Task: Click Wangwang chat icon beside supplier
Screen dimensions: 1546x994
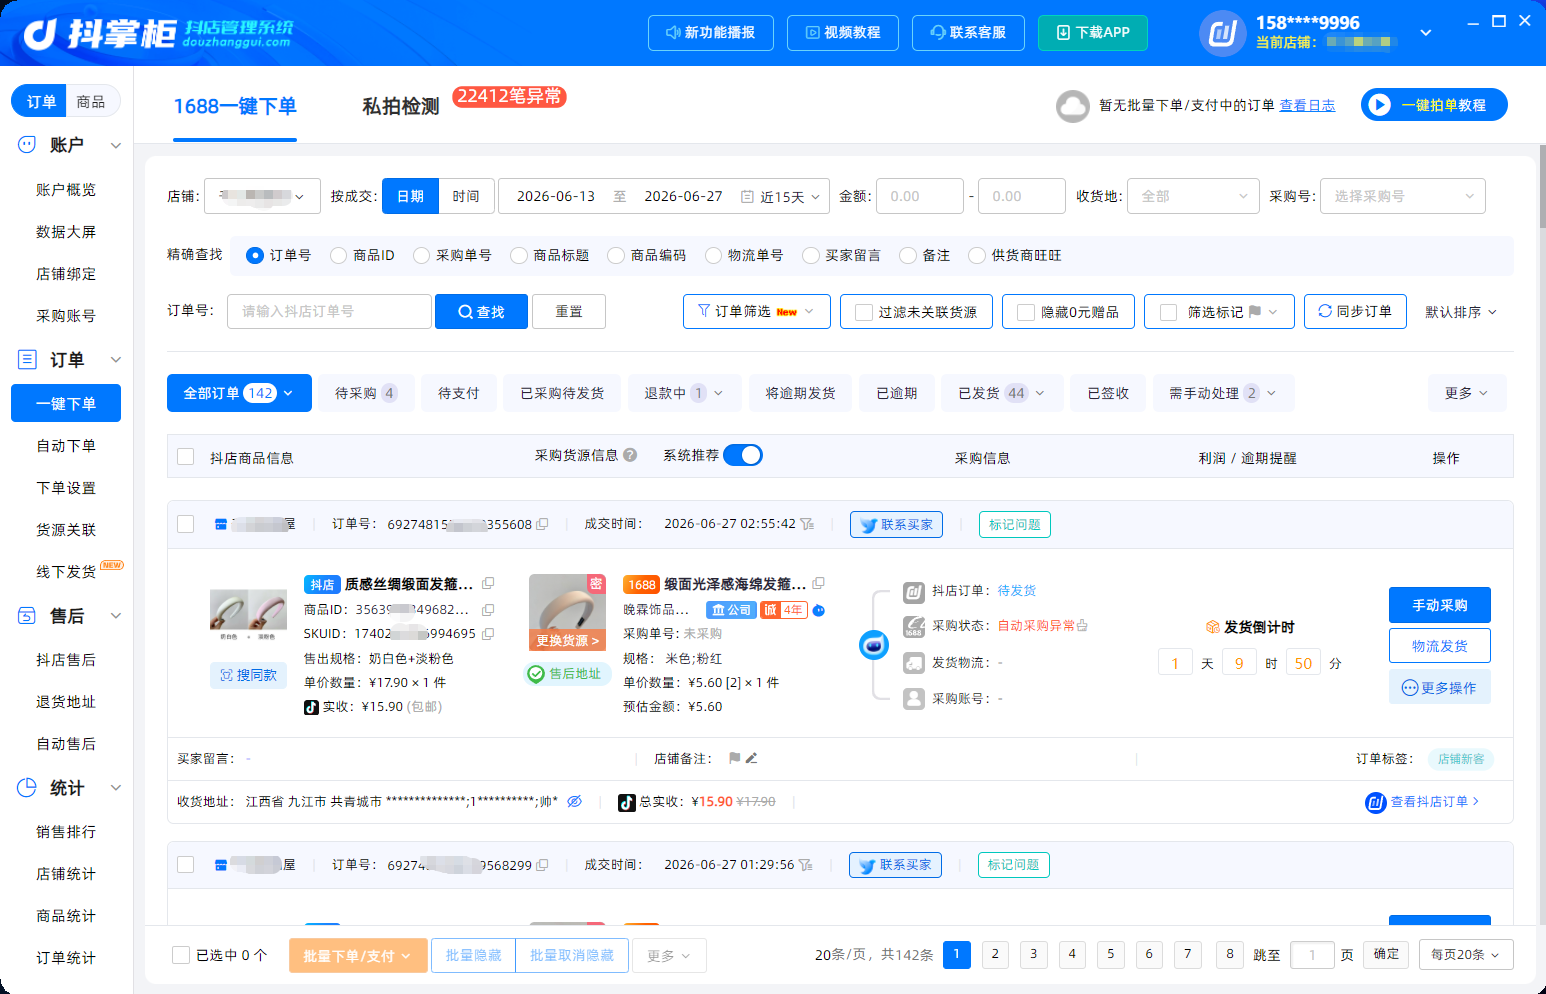Action: click(x=818, y=610)
